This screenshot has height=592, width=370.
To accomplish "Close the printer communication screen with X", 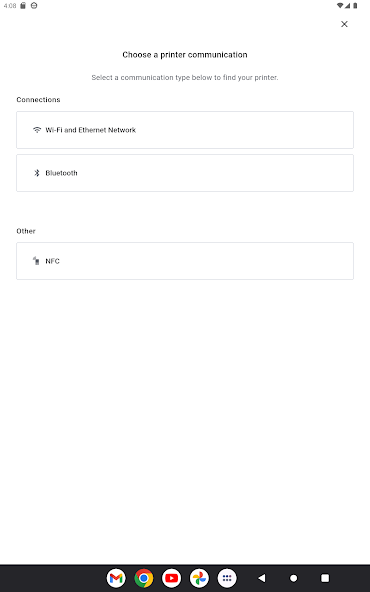I will pyautogui.click(x=344, y=24).
